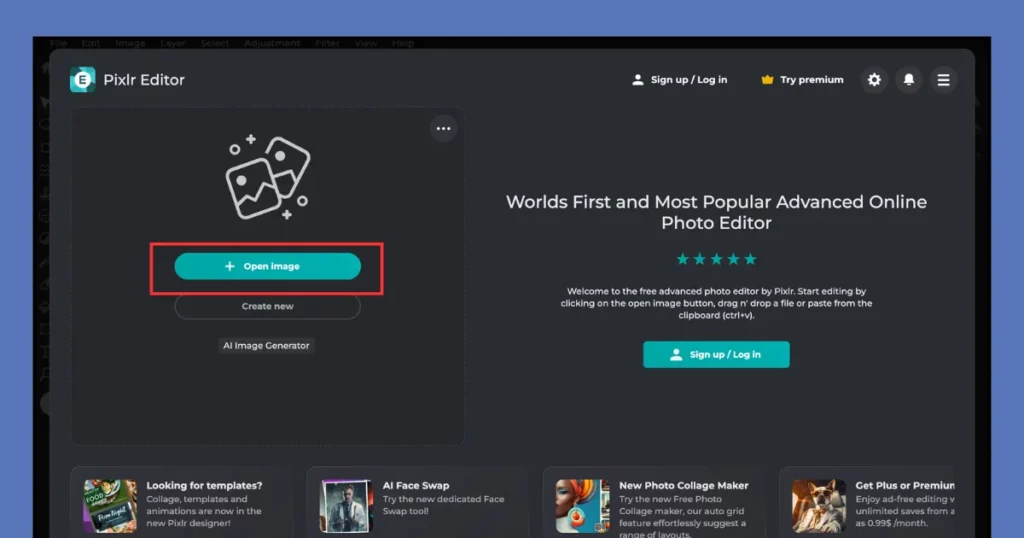Click the crown icon beside Try premium
Viewport: 1024px width, 538px height.
(x=767, y=80)
